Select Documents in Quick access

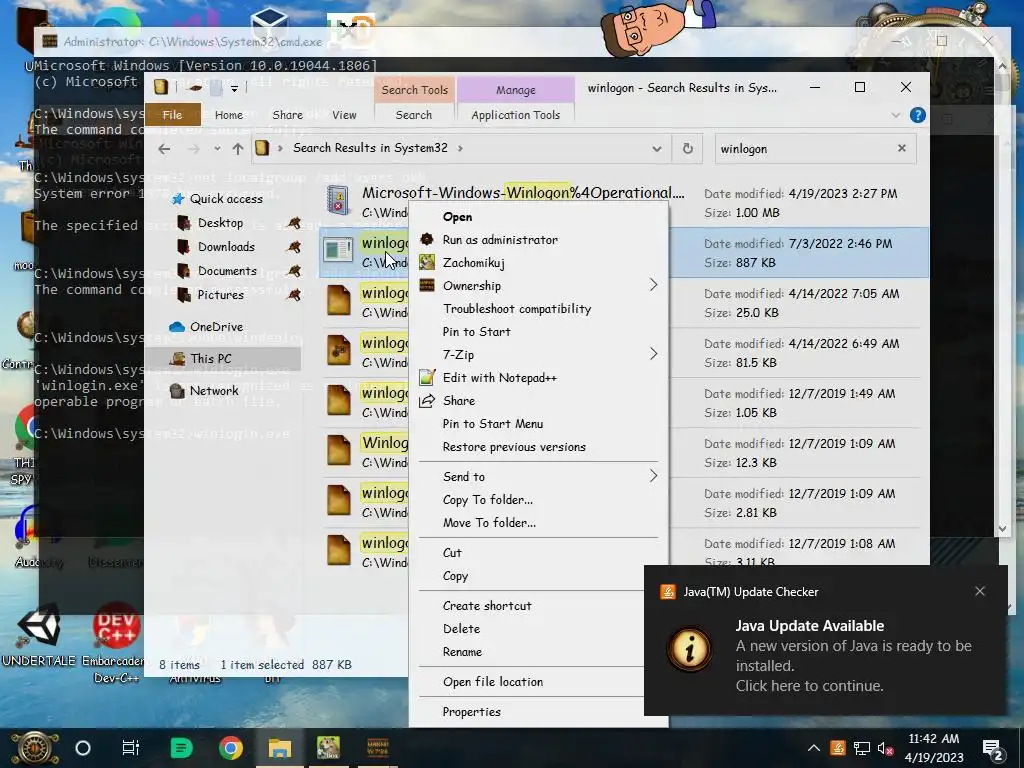pos(227,271)
